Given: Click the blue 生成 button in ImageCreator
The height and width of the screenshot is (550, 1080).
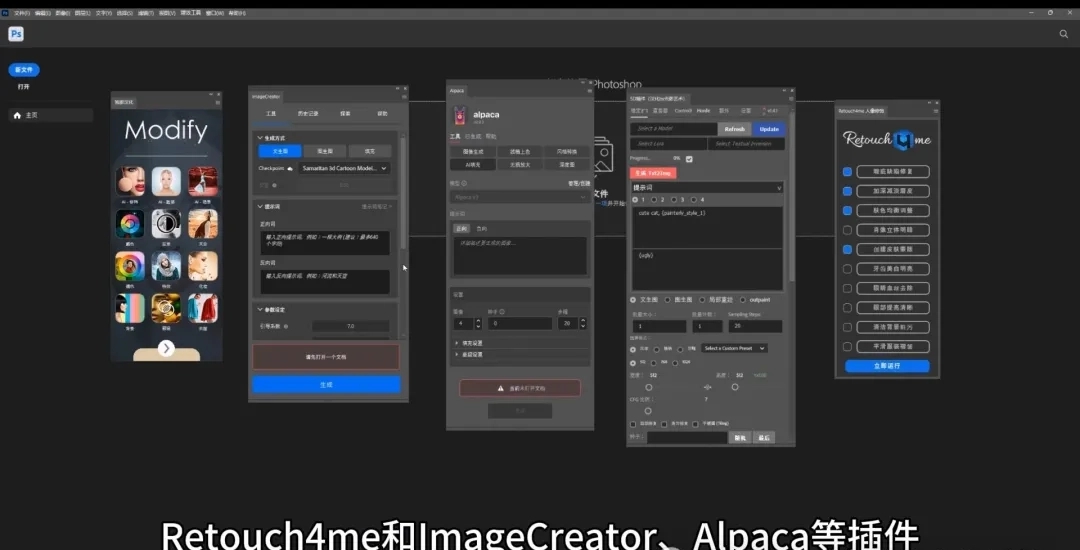Looking at the screenshot, I should [326, 385].
